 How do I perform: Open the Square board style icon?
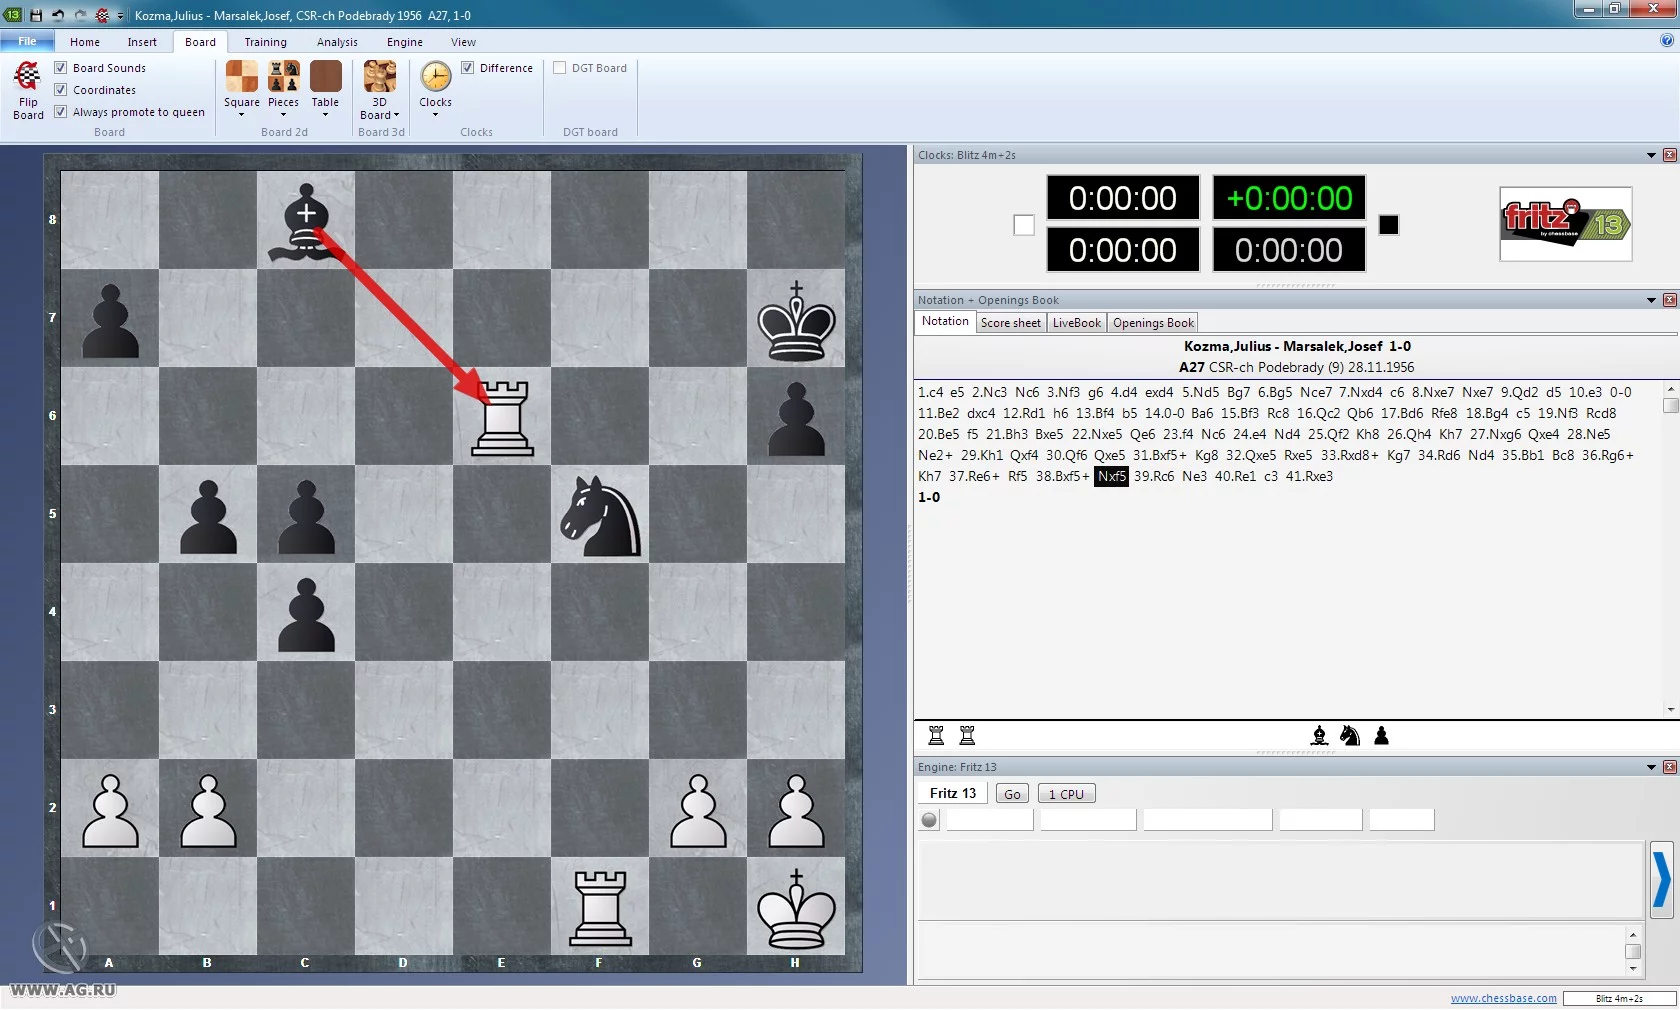pyautogui.click(x=242, y=77)
